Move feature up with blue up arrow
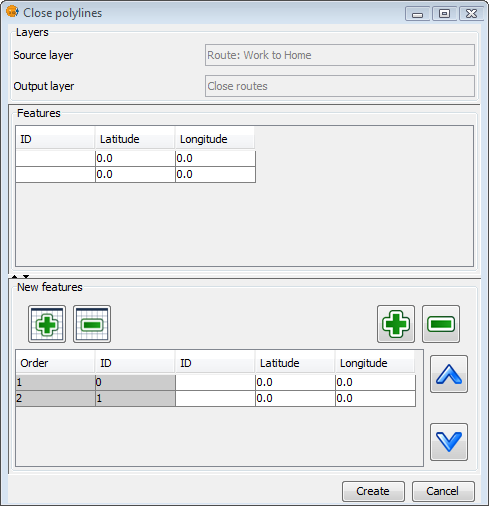 pyautogui.click(x=449, y=374)
